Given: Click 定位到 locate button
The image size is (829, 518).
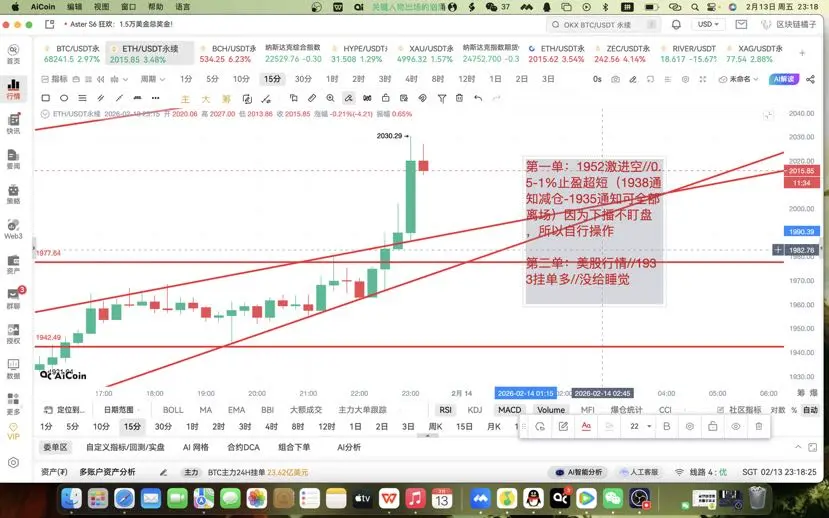Looking at the screenshot, I should pyautogui.click(x=65, y=410).
